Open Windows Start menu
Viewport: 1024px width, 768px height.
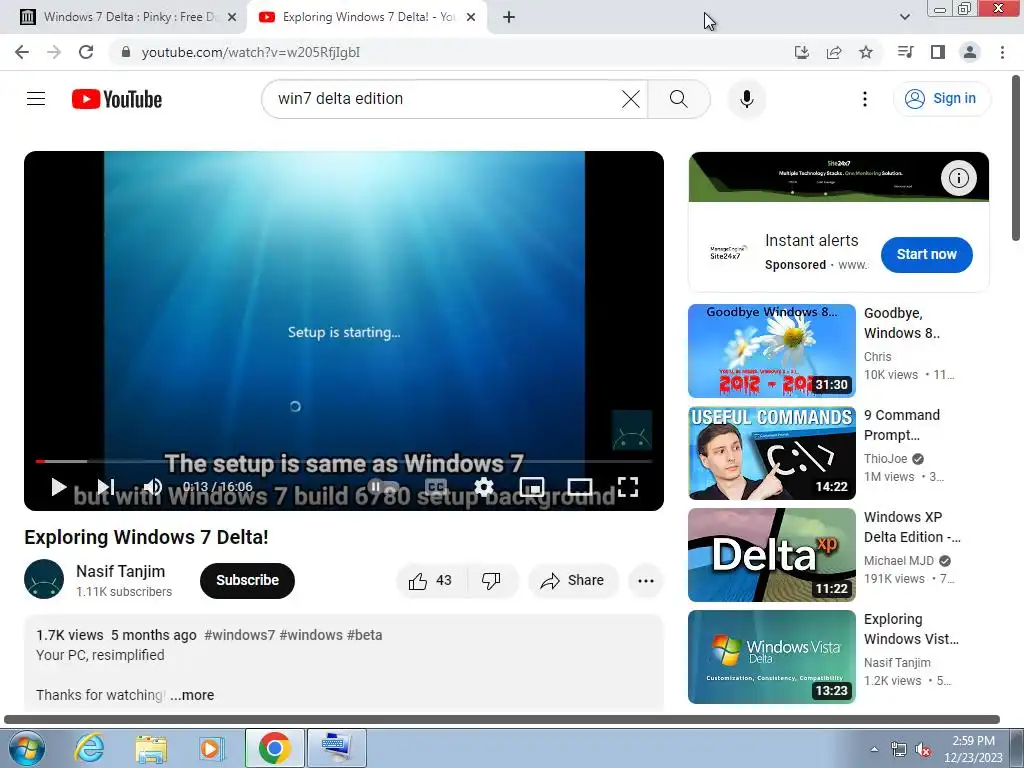click(x=26, y=748)
